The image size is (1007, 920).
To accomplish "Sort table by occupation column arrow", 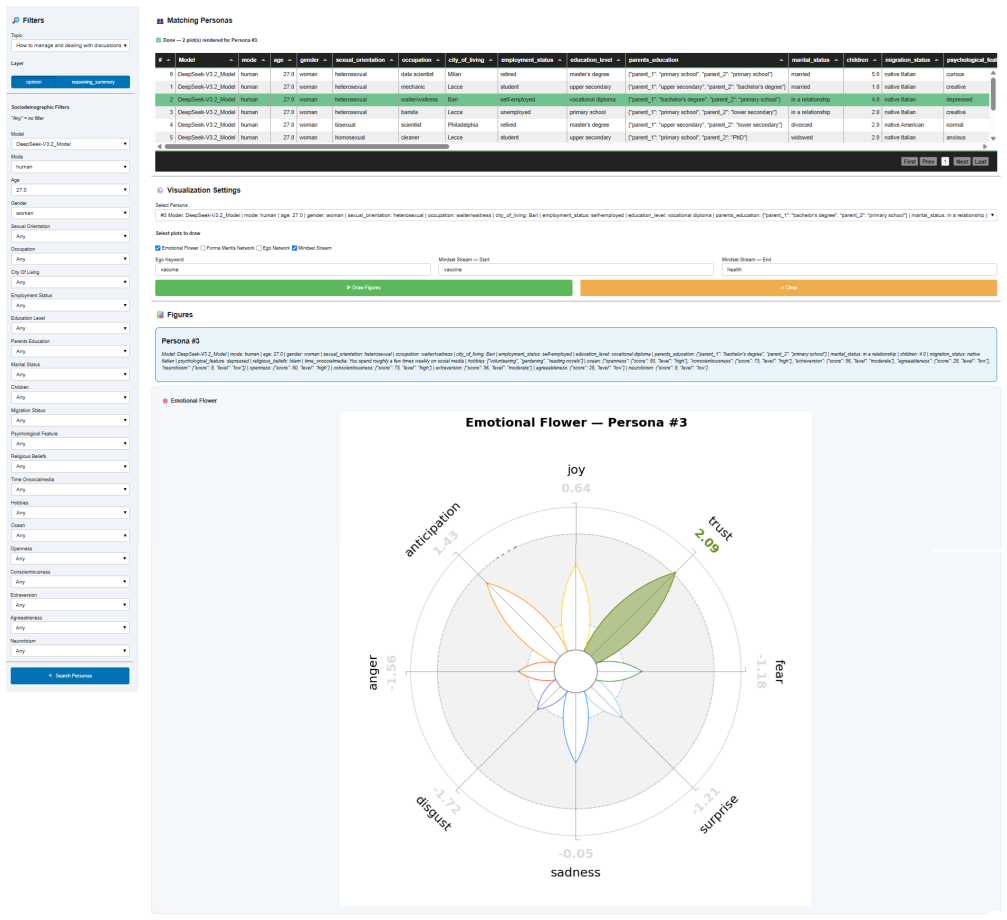I will pyautogui.click(x=438, y=60).
